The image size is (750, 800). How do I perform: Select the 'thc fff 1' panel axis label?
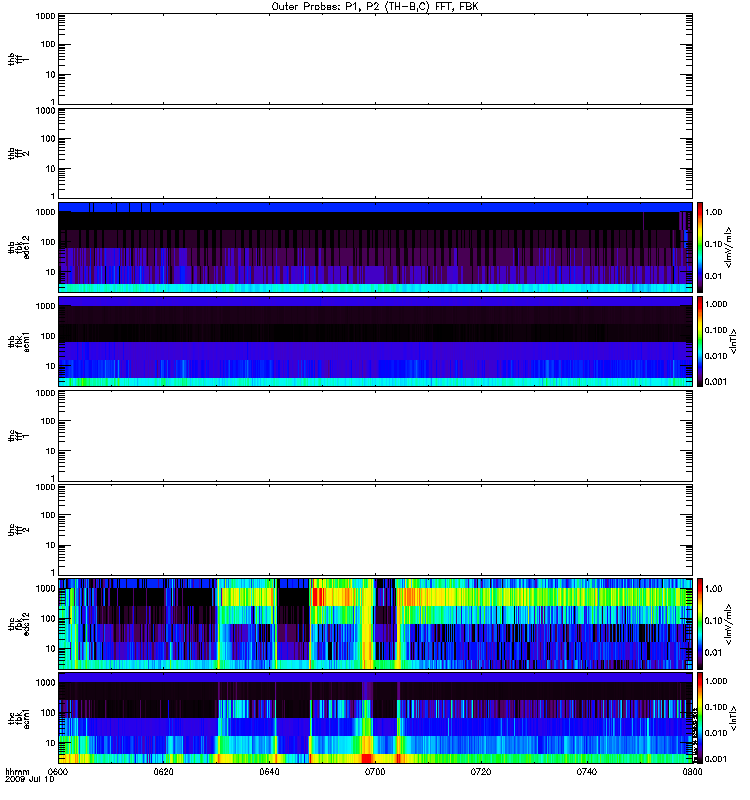pos(18,436)
